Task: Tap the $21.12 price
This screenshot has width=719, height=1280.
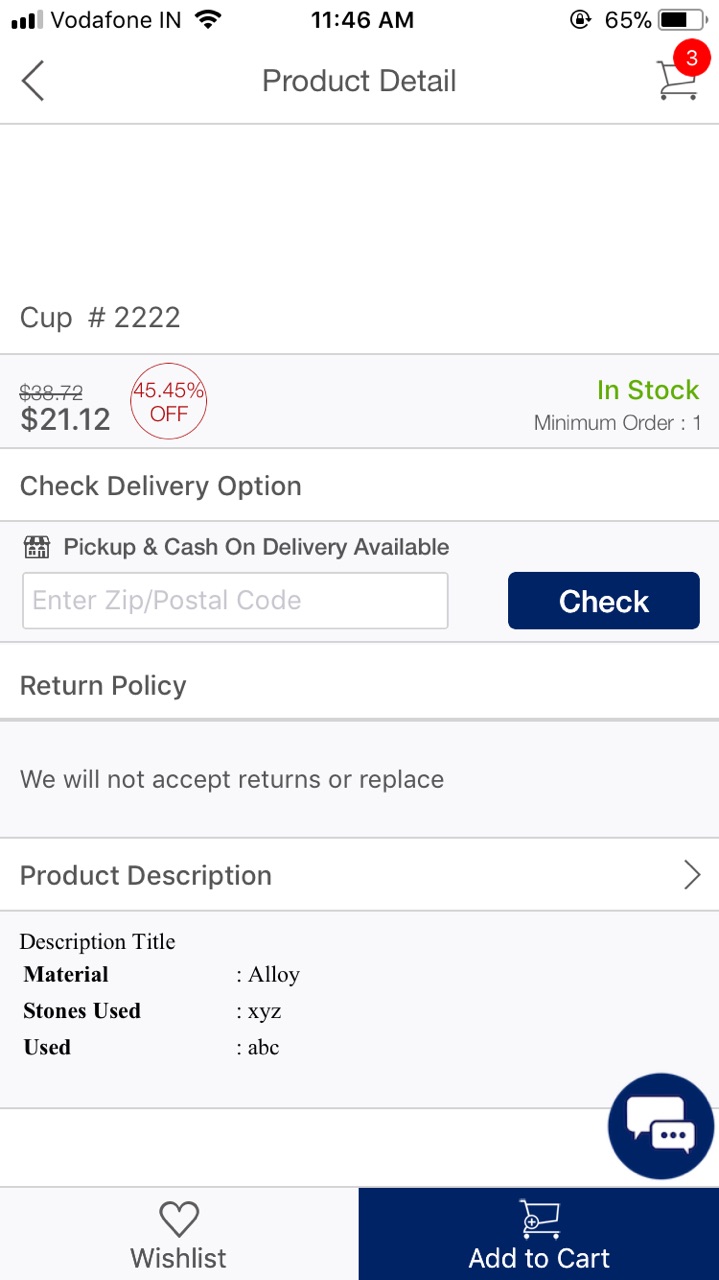Action: 65,419
